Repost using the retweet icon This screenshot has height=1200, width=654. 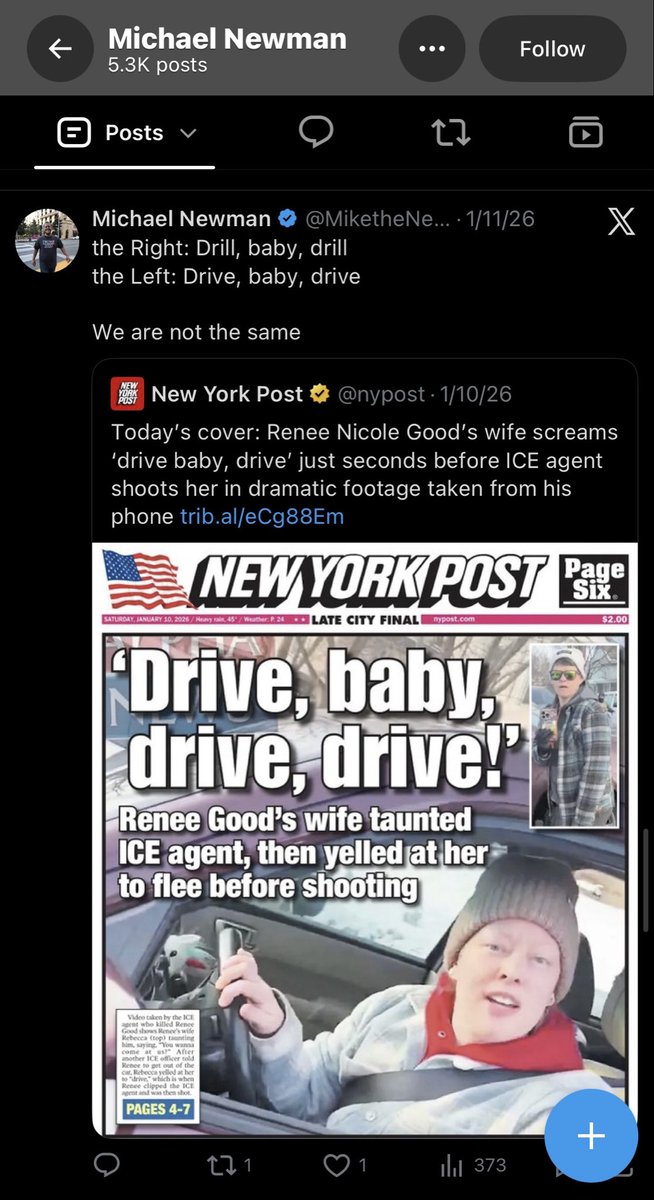click(x=228, y=1165)
